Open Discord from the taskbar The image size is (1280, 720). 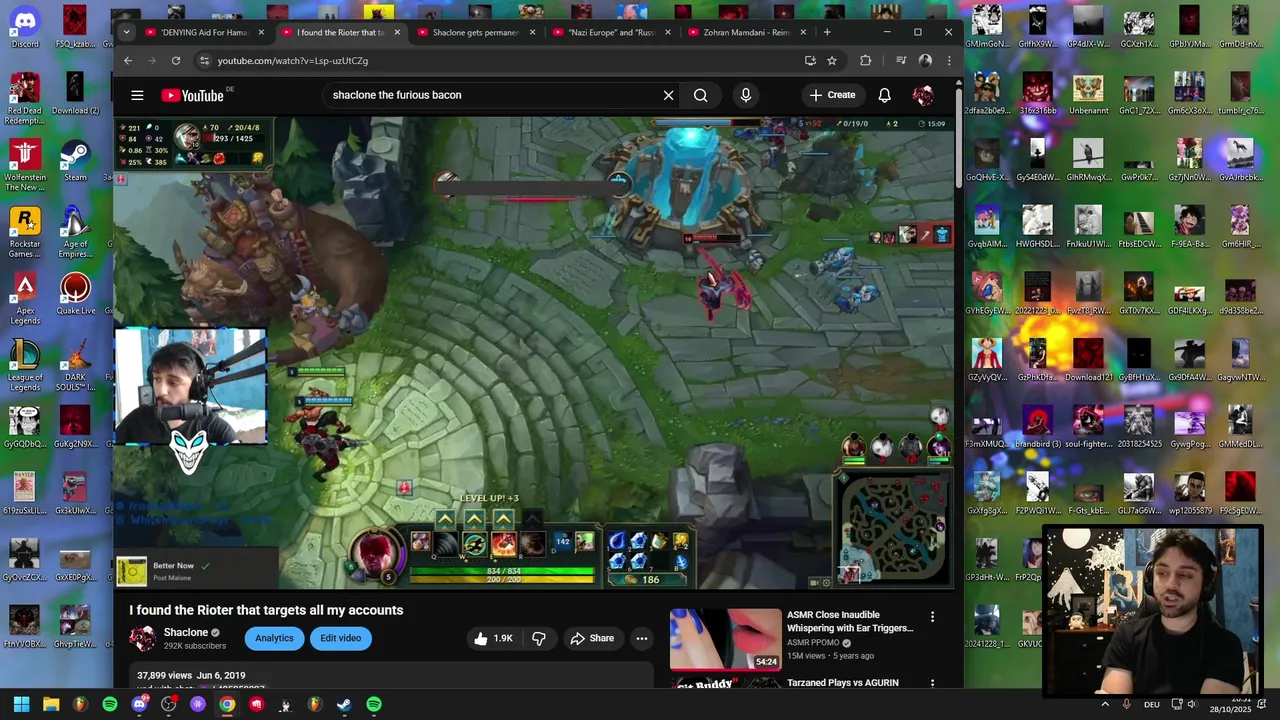pyautogui.click(x=139, y=704)
